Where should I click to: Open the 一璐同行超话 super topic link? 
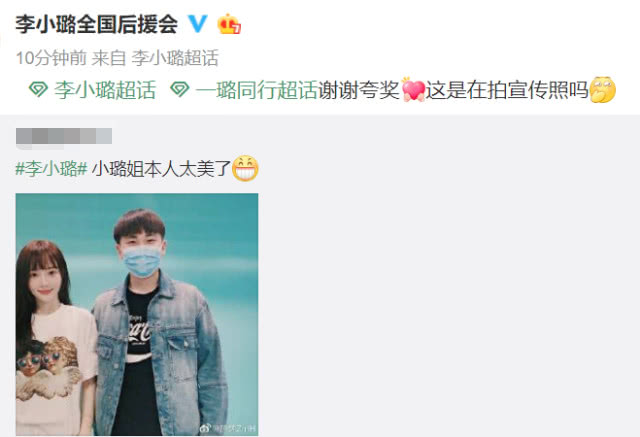[257, 90]
